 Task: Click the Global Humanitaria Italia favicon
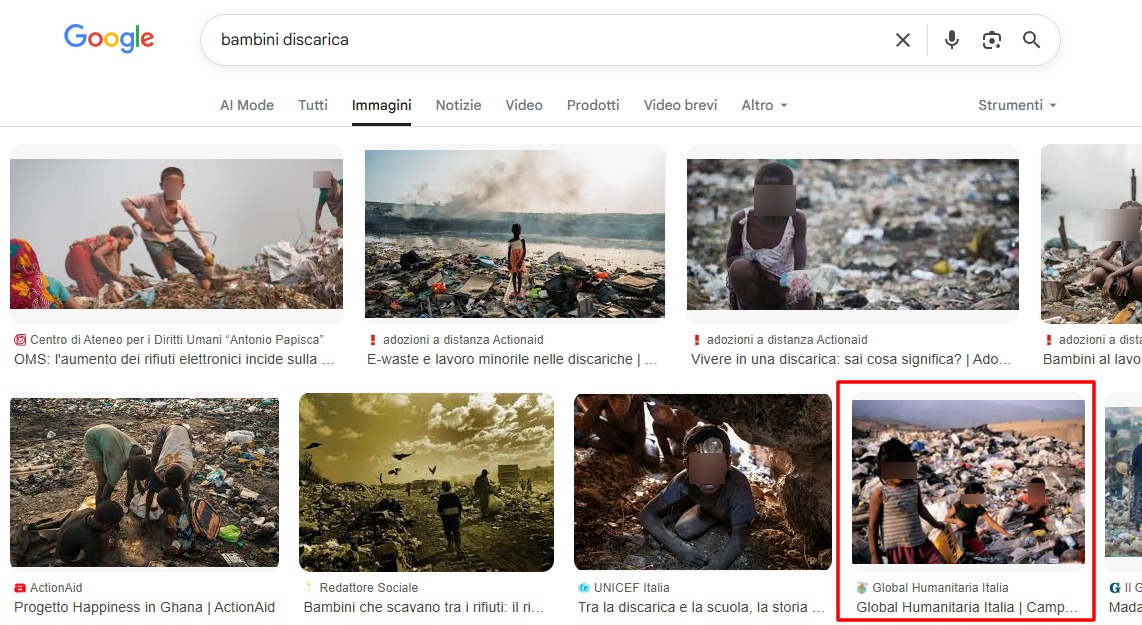862,588
